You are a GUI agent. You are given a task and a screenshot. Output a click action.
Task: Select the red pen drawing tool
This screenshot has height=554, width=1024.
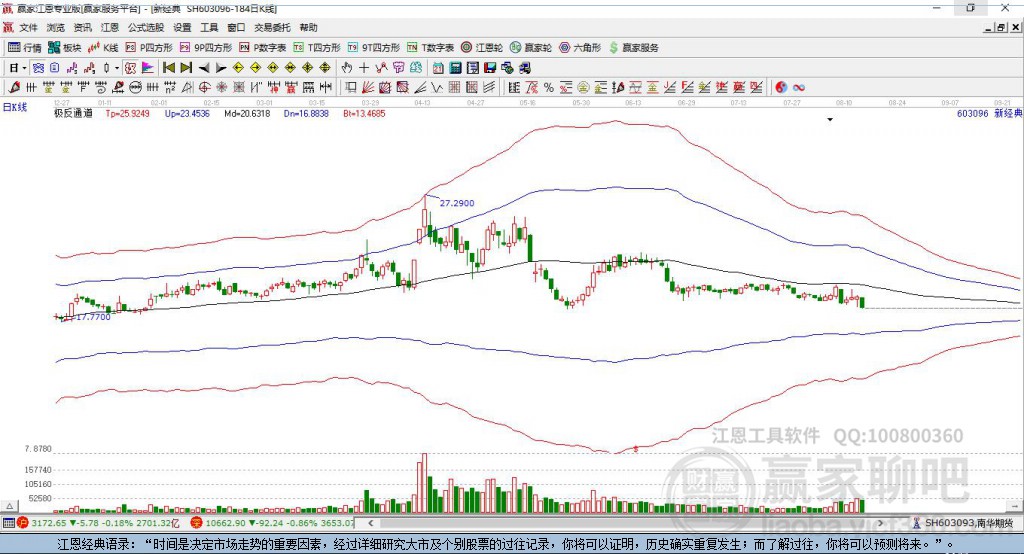(14, 88)
